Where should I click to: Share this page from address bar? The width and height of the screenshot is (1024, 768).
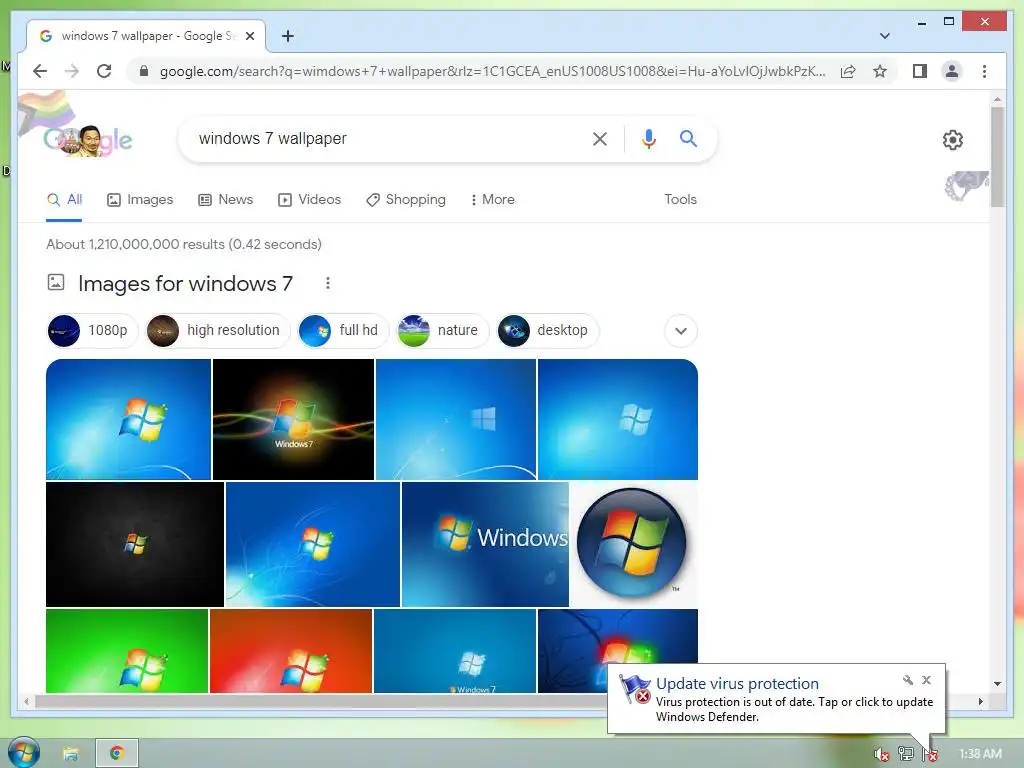click(x=848, y=71)
